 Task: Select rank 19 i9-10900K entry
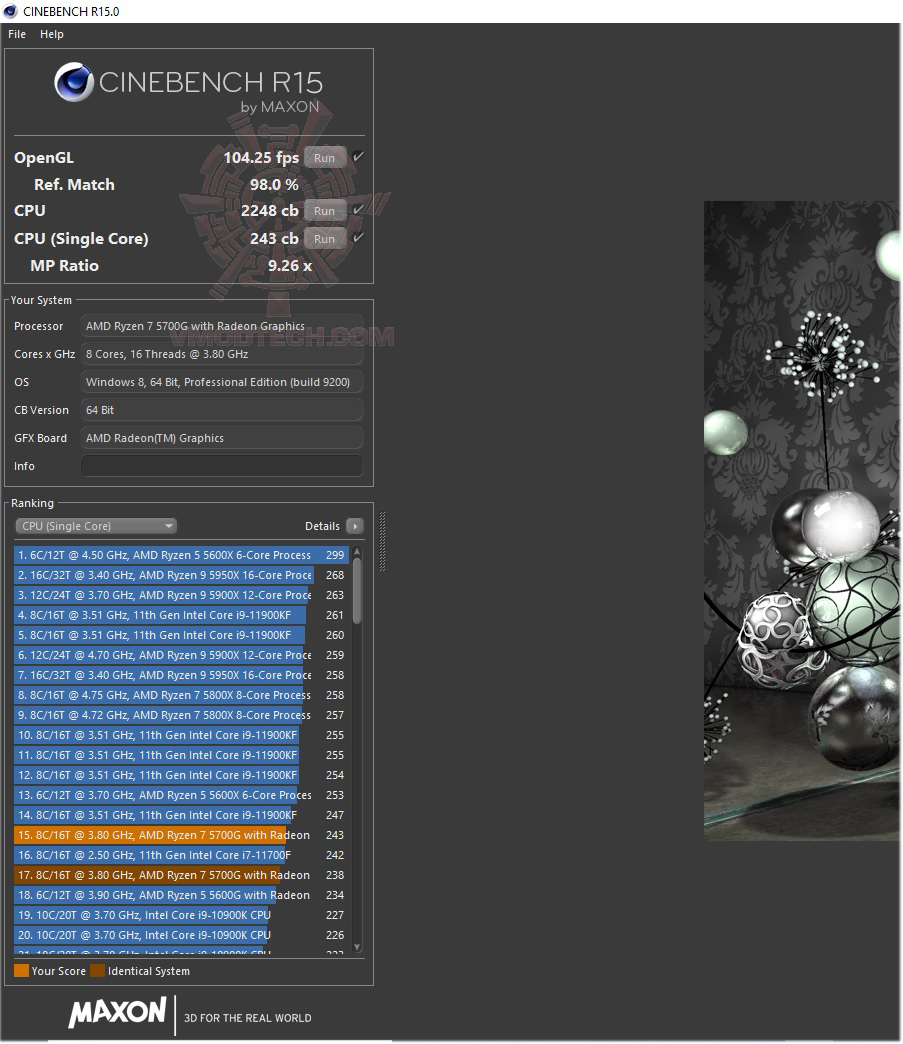tap(181, 915)
